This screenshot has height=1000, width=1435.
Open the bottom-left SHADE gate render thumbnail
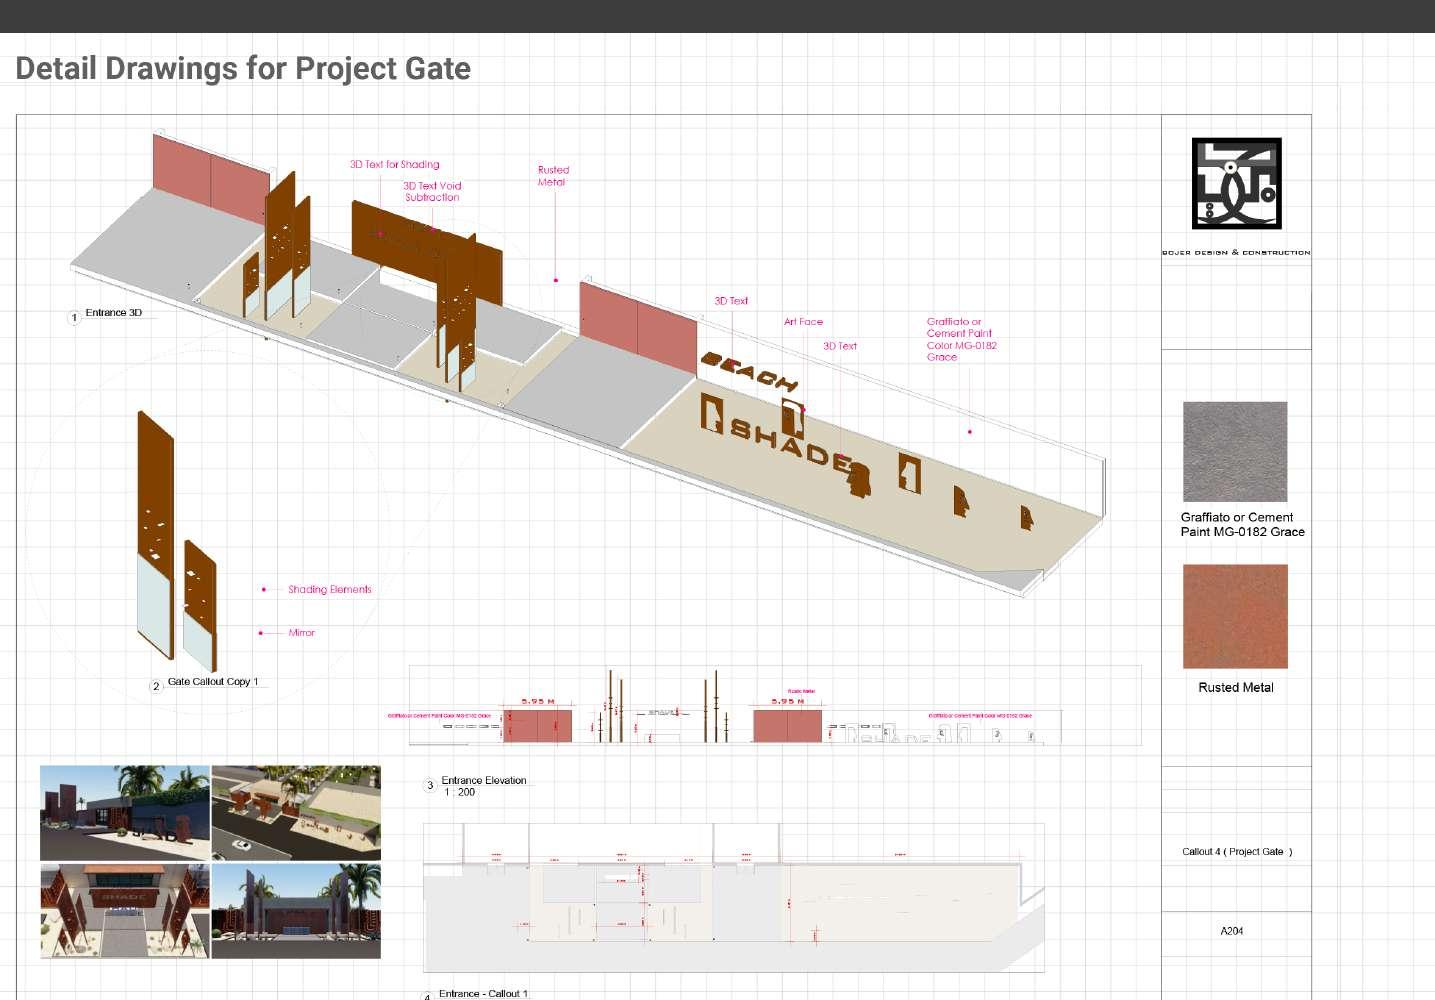coord(125,911)
